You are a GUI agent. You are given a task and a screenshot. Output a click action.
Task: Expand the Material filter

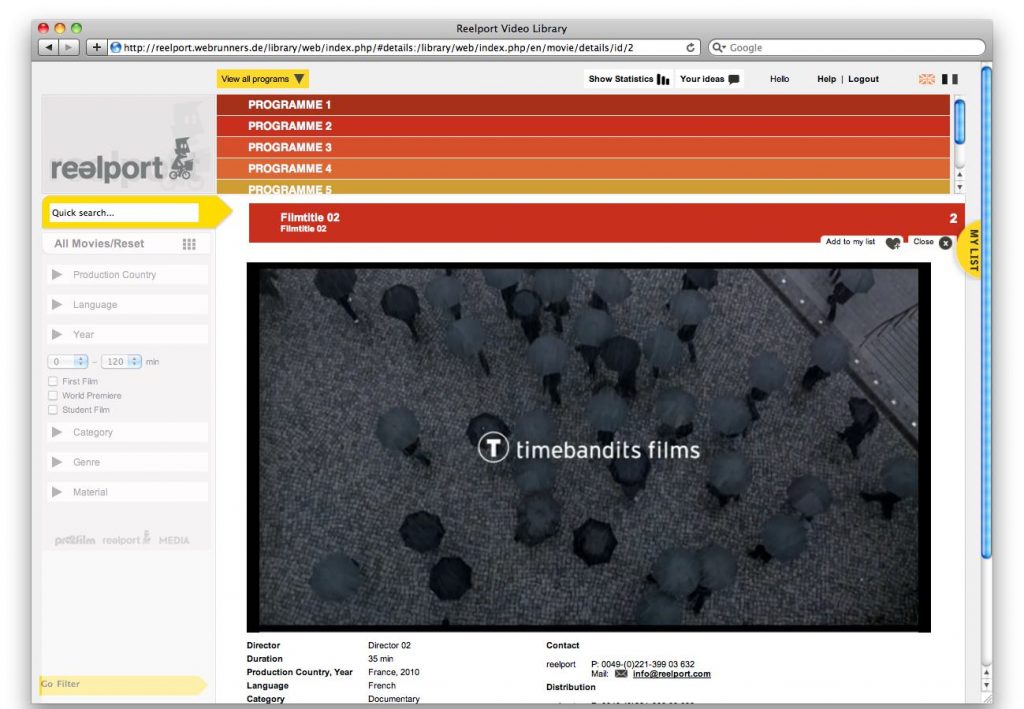127,492
